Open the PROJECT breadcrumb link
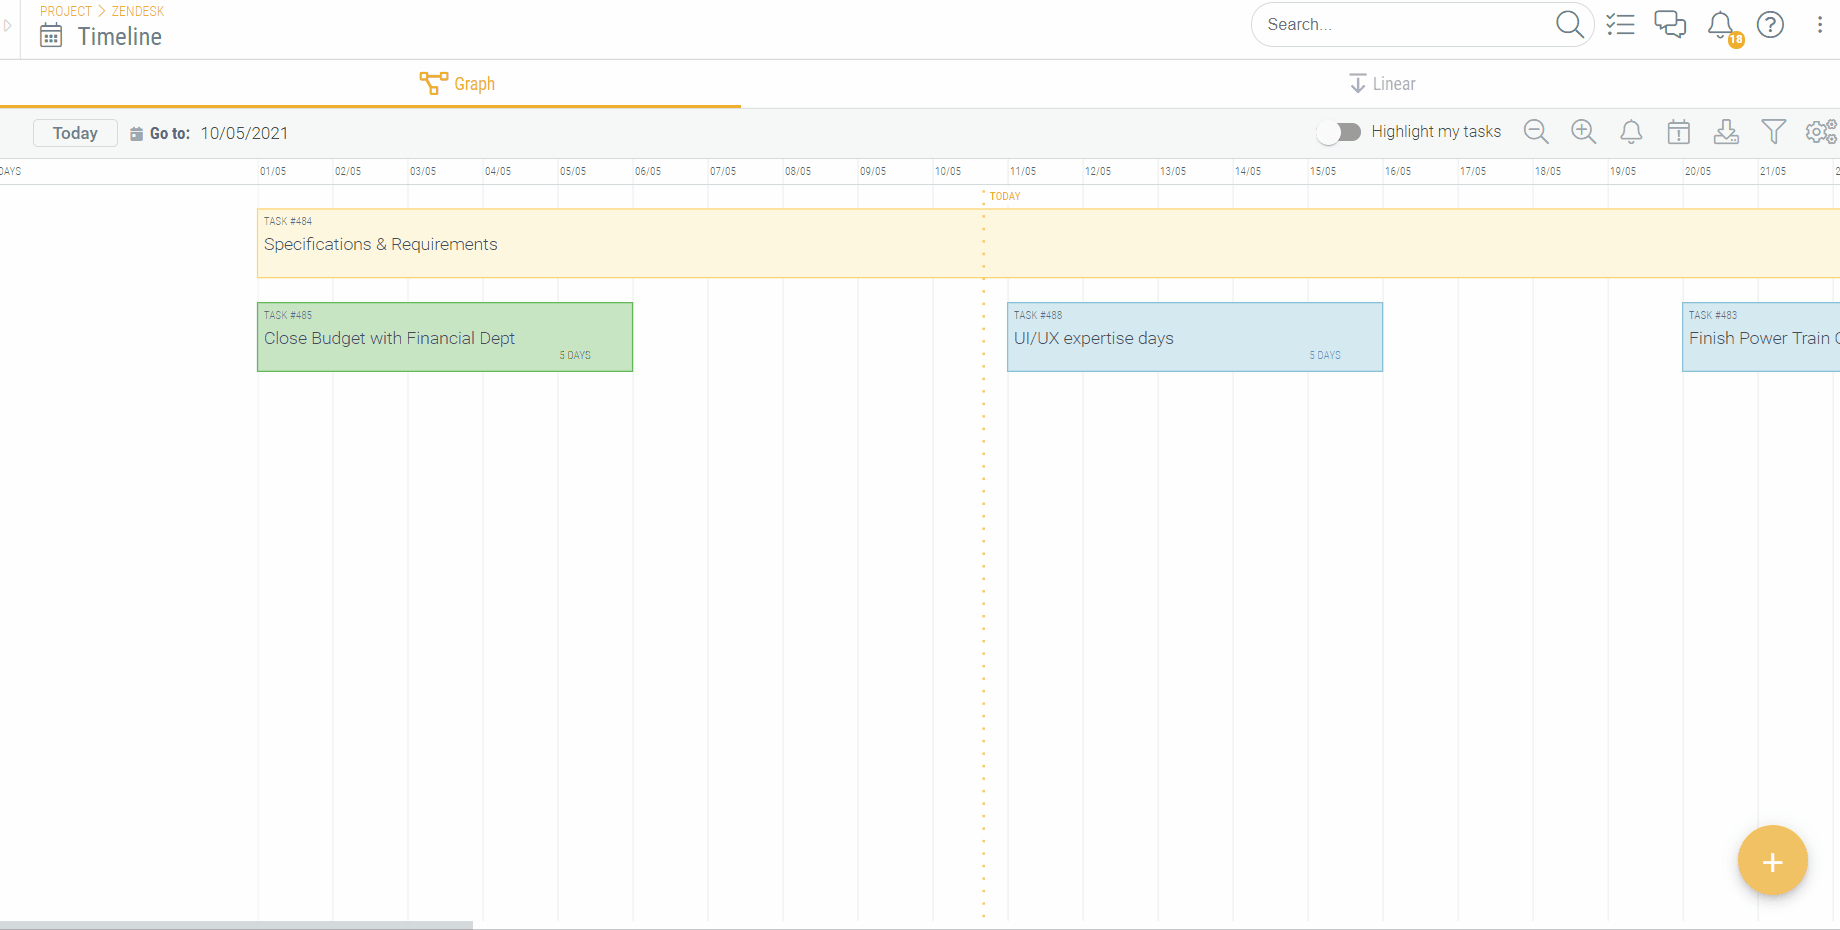This screenshot has width=1840, height=930. tap(66, 11)
